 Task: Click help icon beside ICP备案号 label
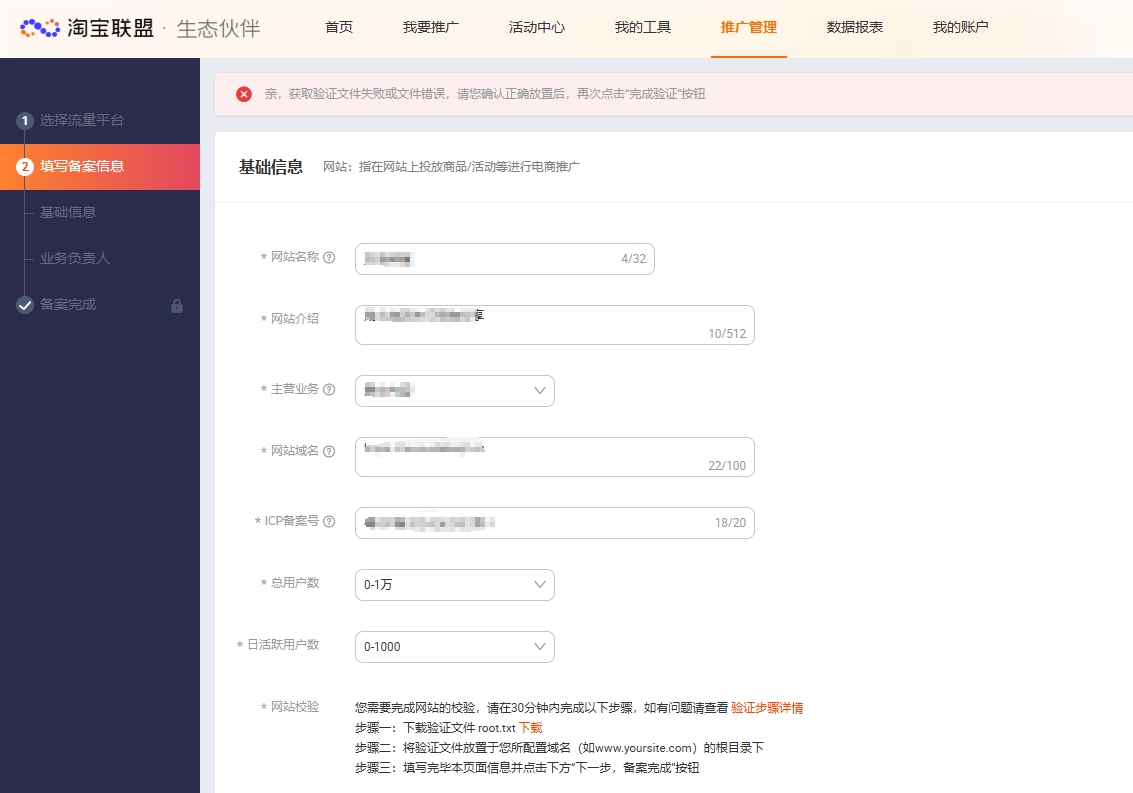pyautogui.click(x=329, y=522)
